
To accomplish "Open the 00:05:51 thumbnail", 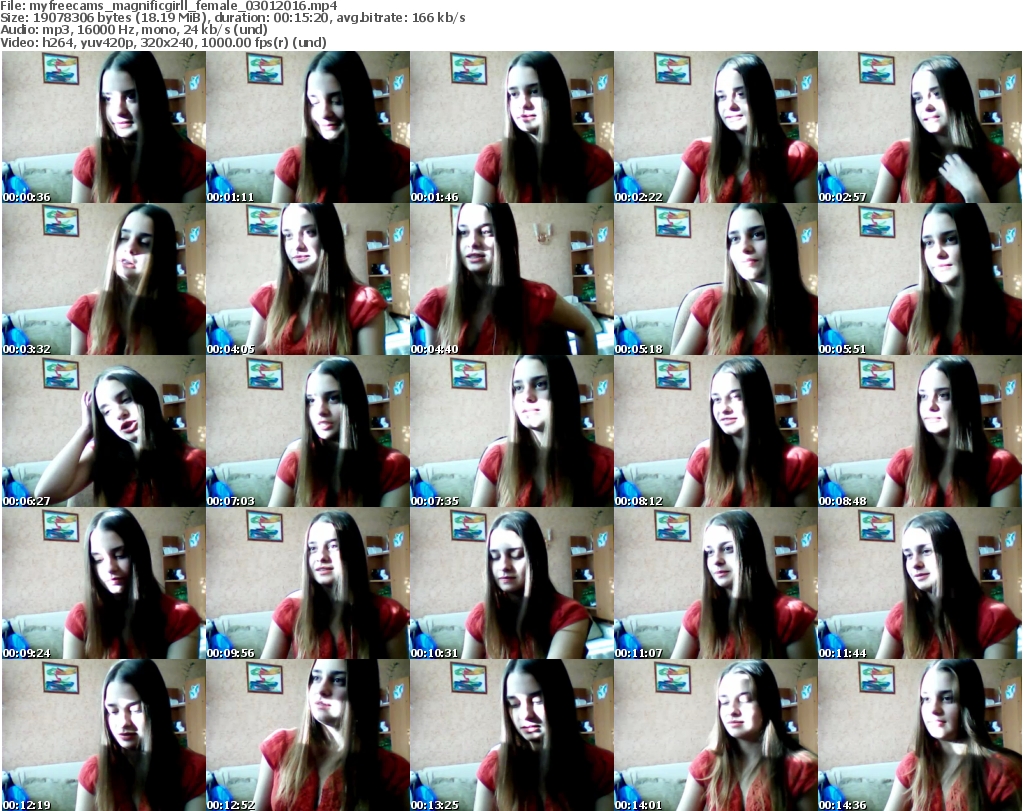I will coord(920,279).
